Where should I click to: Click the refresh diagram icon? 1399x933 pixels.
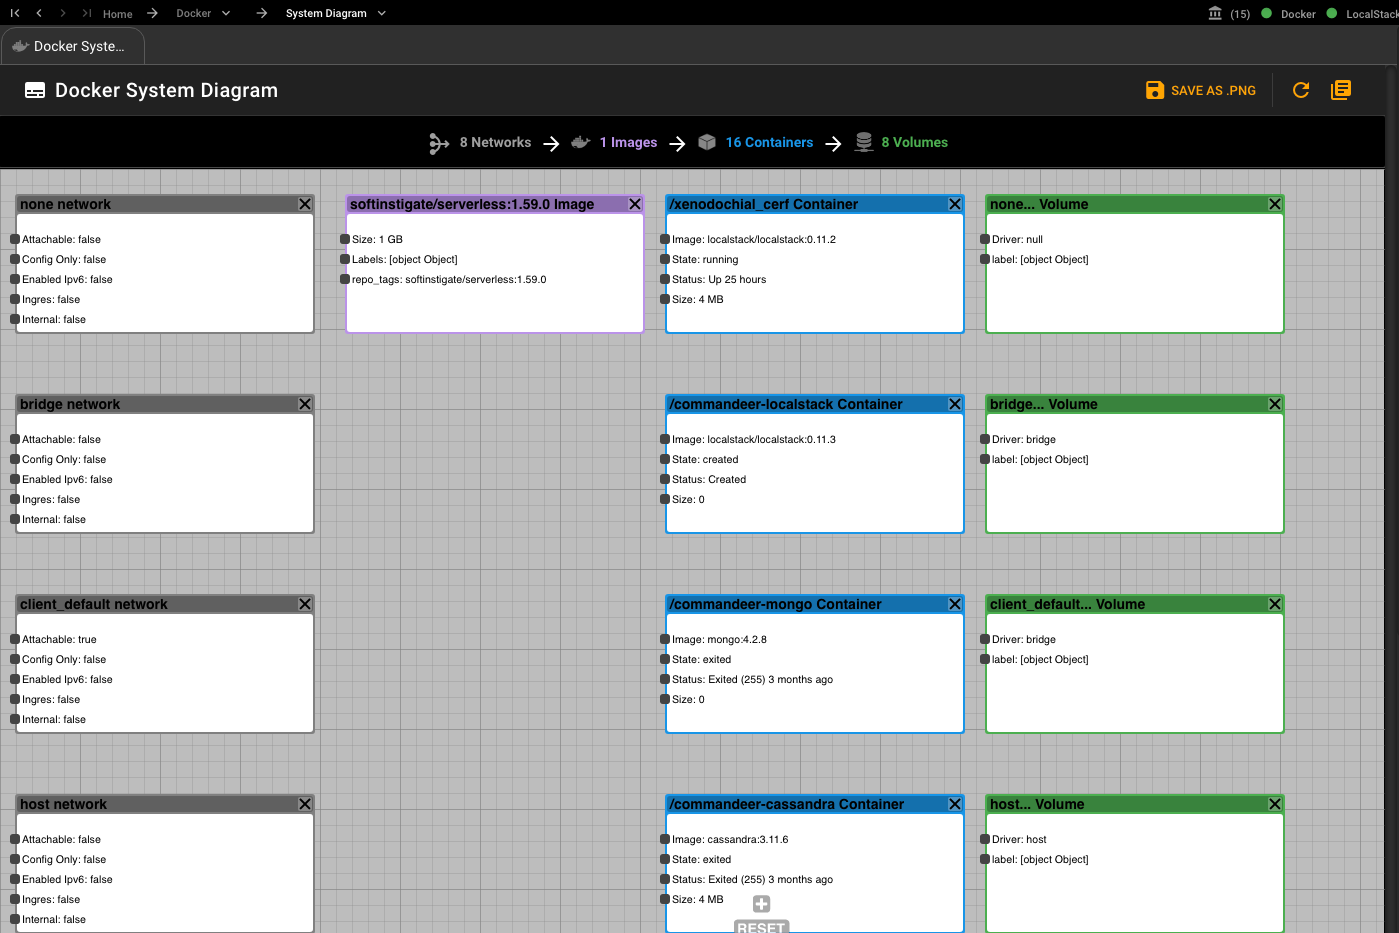1300,90
